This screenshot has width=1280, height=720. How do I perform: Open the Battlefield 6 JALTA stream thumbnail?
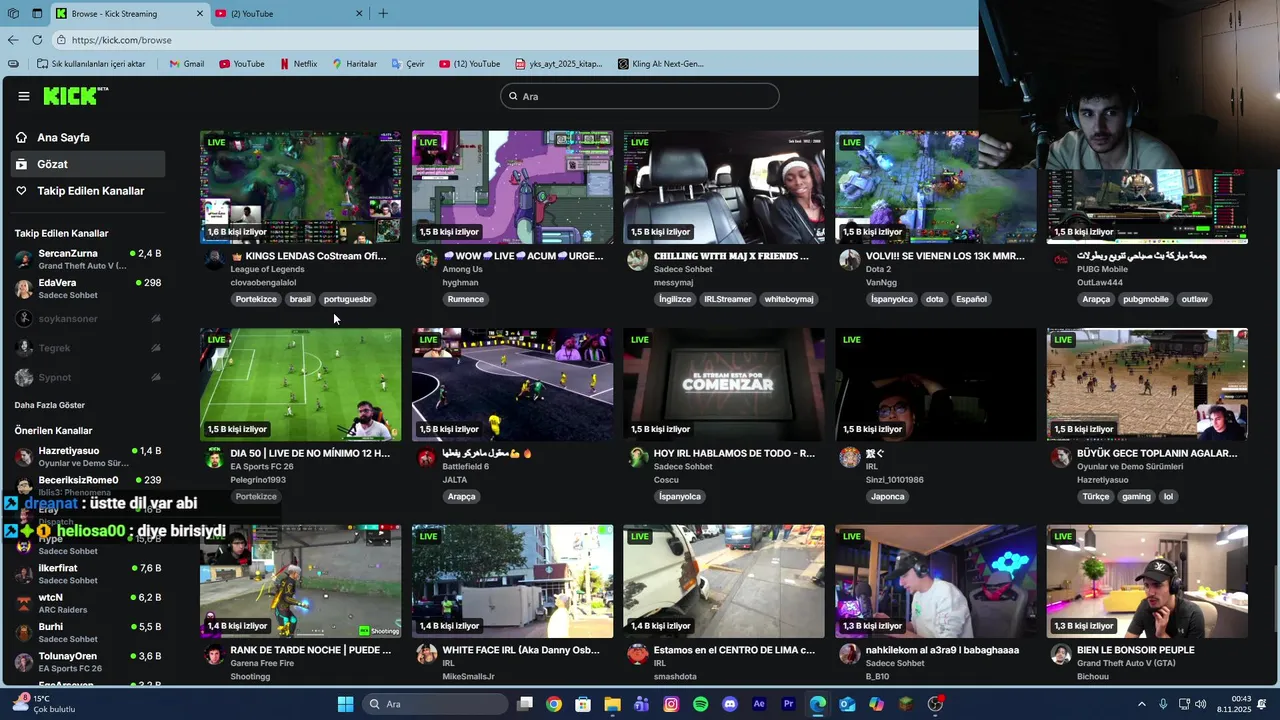click(x=512, y=385)
